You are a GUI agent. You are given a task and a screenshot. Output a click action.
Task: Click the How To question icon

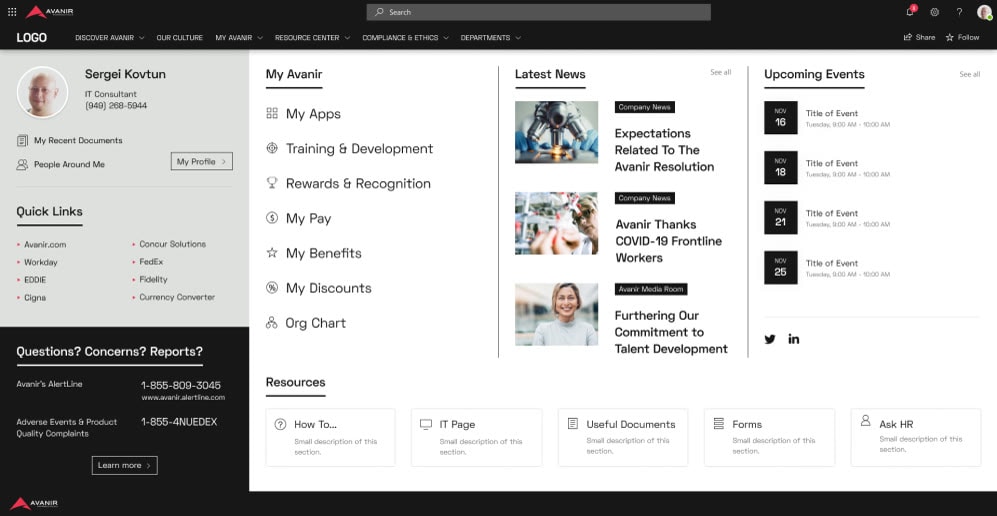(280, 424)
